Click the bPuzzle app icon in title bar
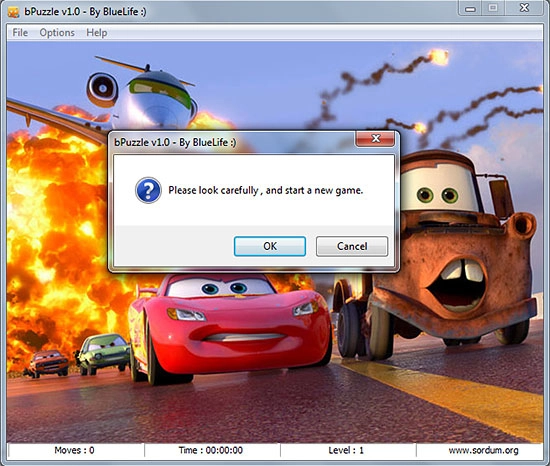Viewport: 550px width, 466px height. pos(13,12)
